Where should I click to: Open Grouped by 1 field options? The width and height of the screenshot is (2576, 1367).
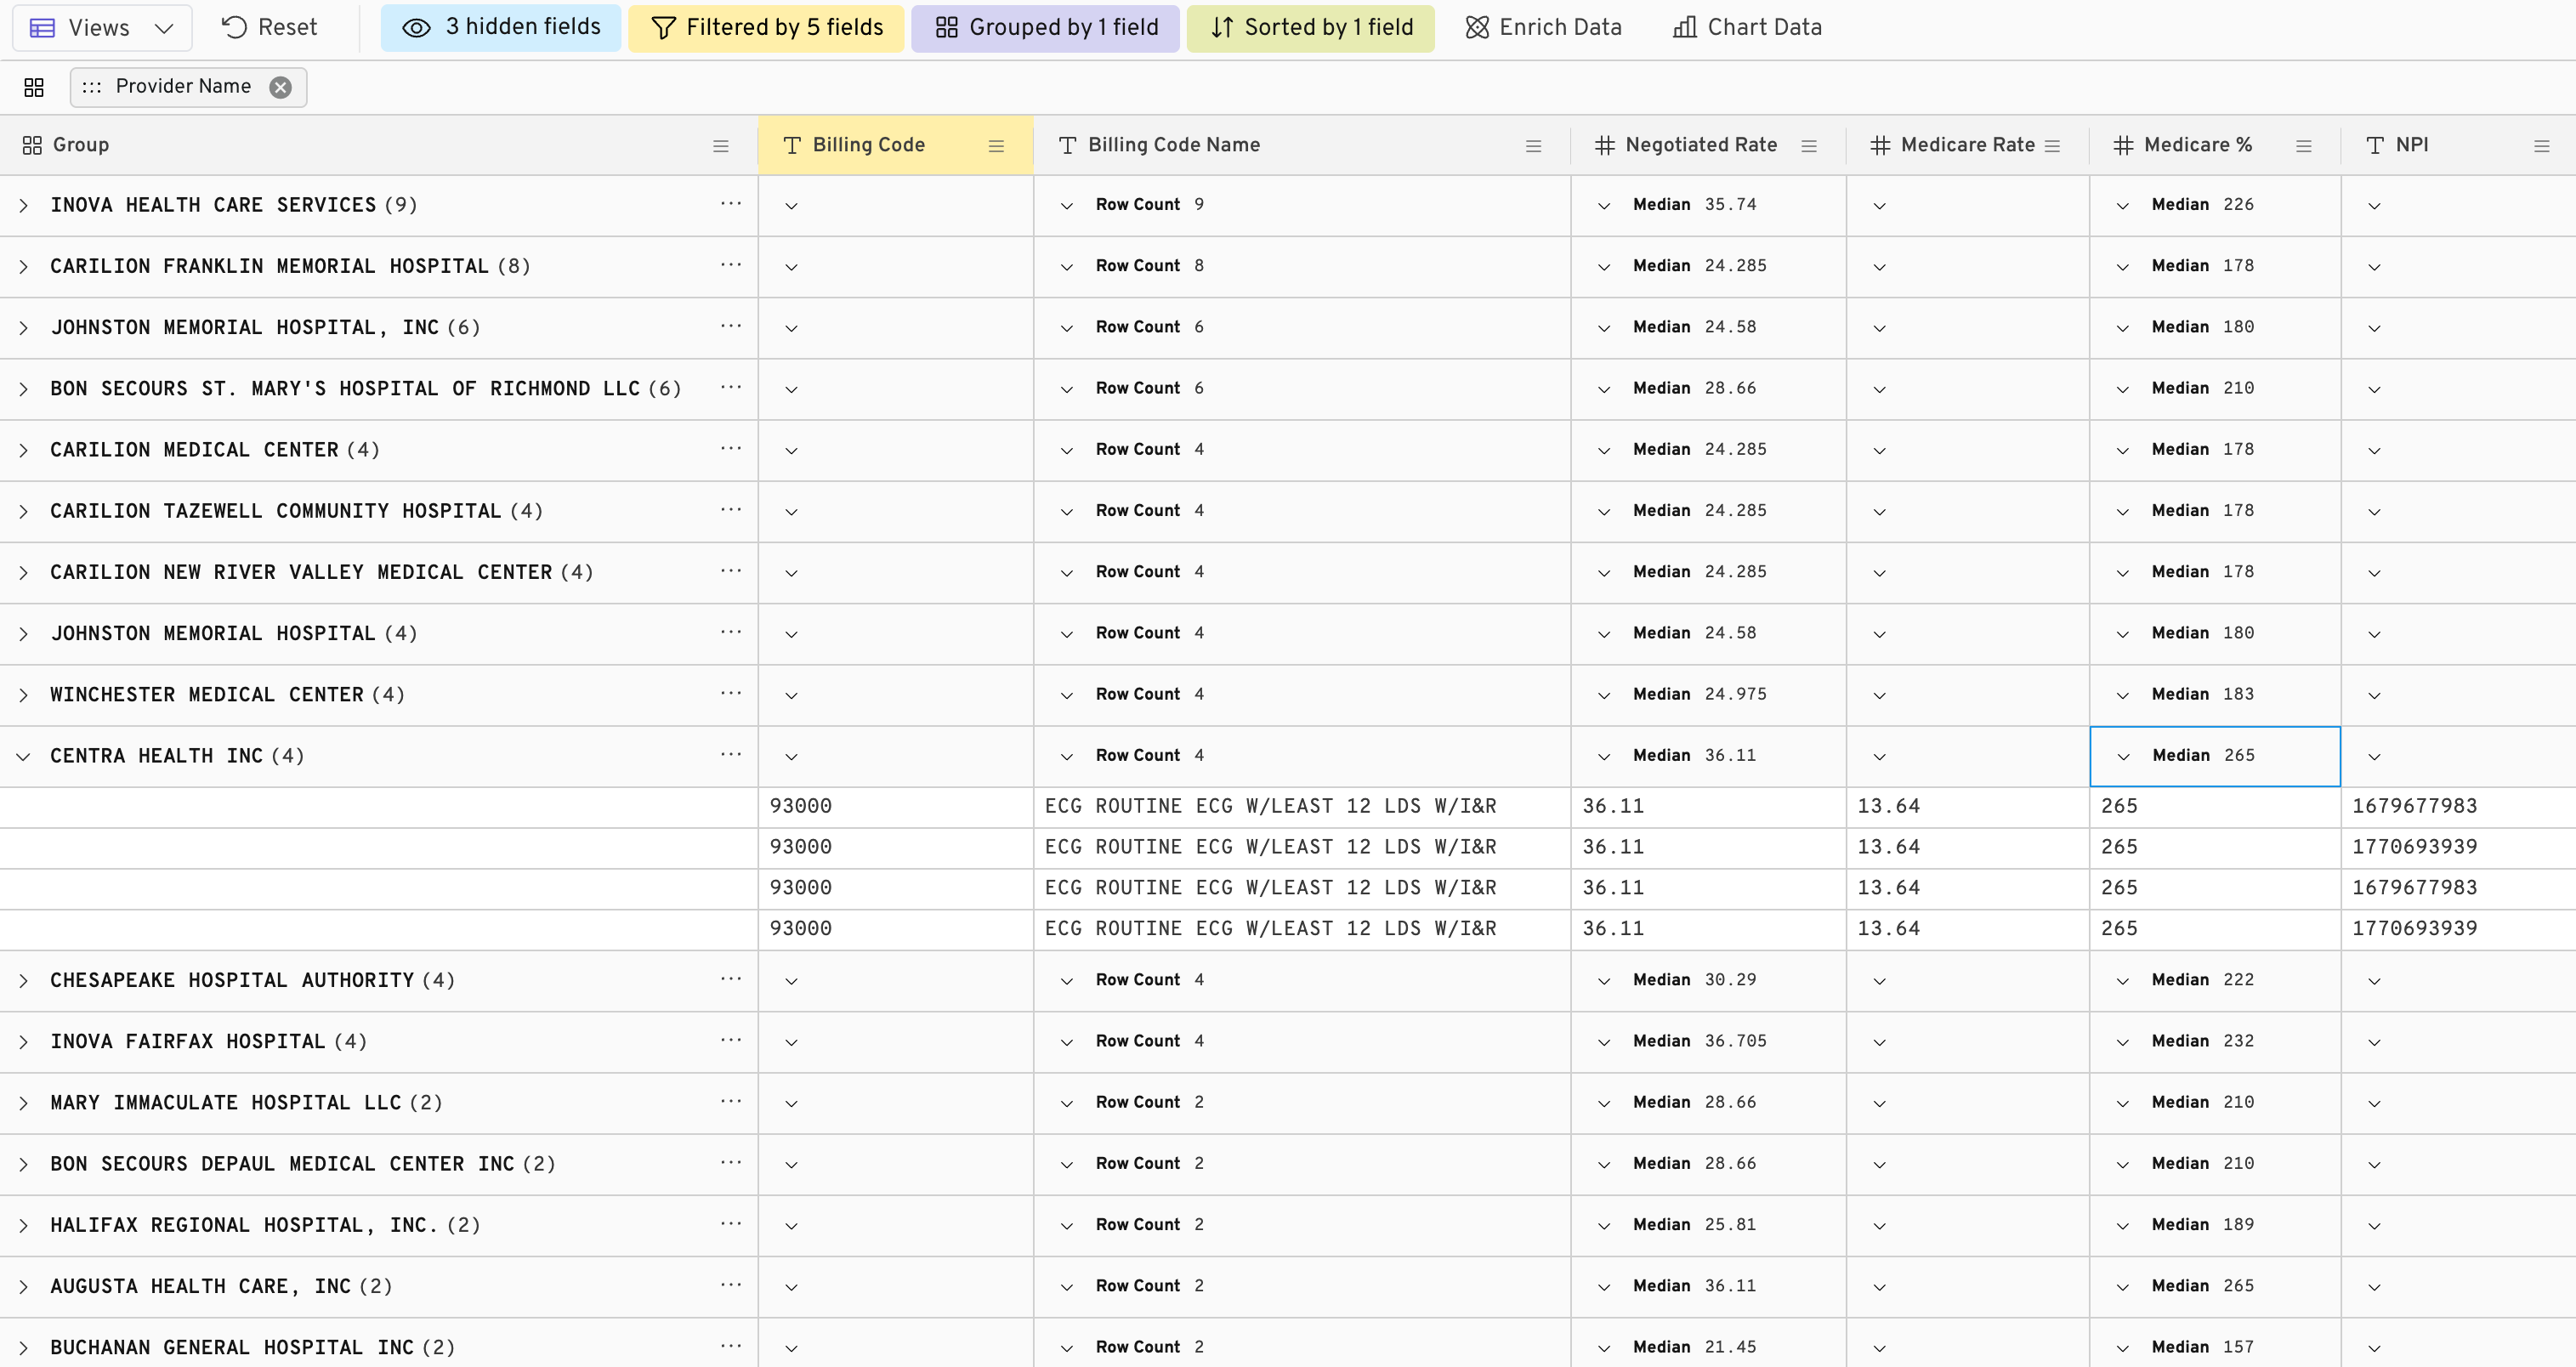[x=1045, y=28]
